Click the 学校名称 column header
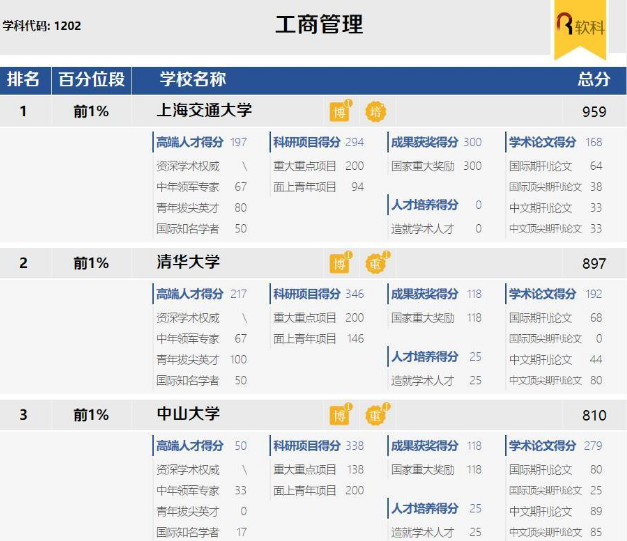Screen dimensions: 627x541 coord(193,79)
